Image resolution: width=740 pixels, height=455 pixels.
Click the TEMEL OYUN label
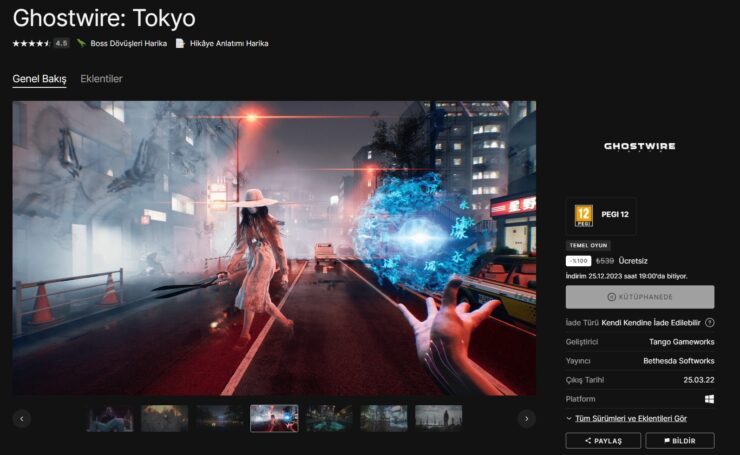click(588, 245)
